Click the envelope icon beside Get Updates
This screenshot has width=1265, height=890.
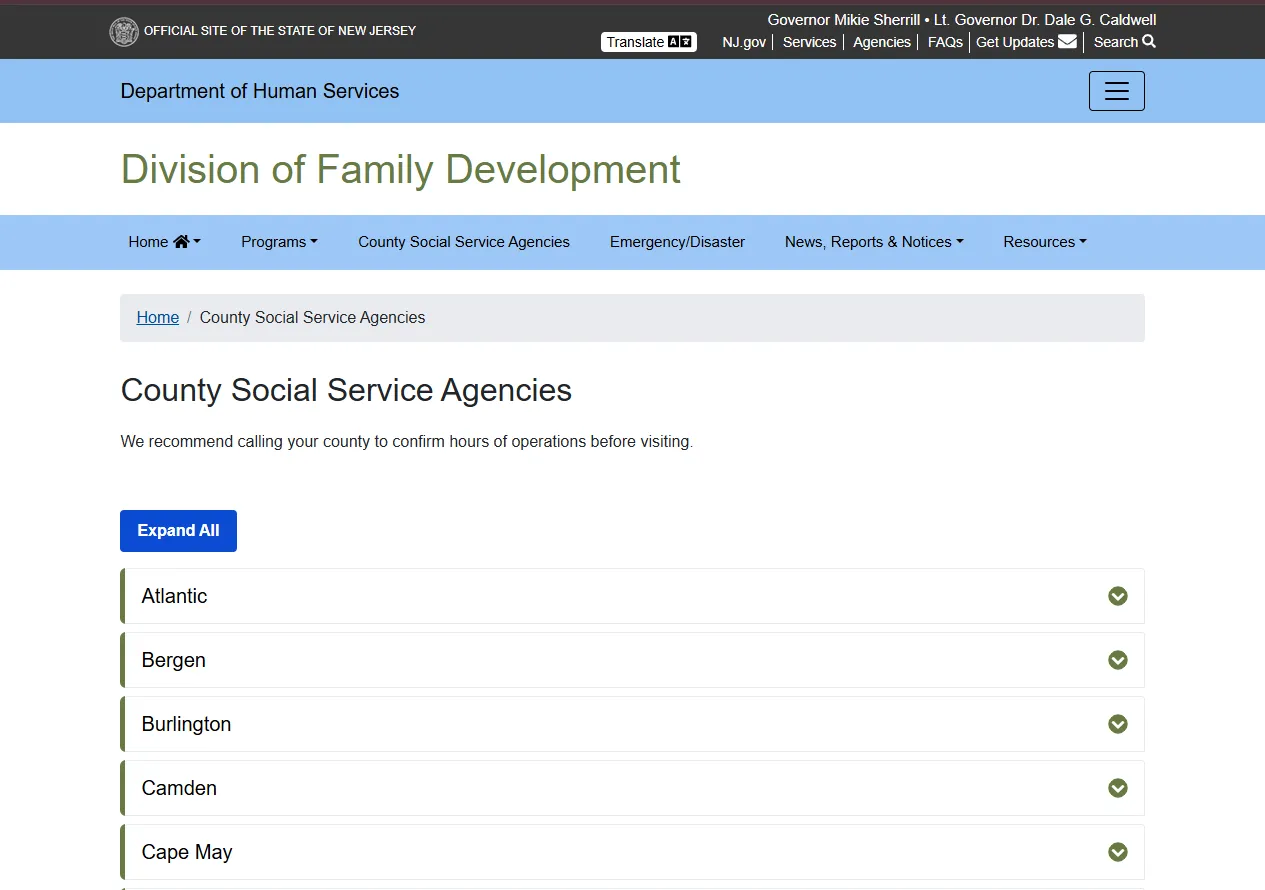[1067, 42]
